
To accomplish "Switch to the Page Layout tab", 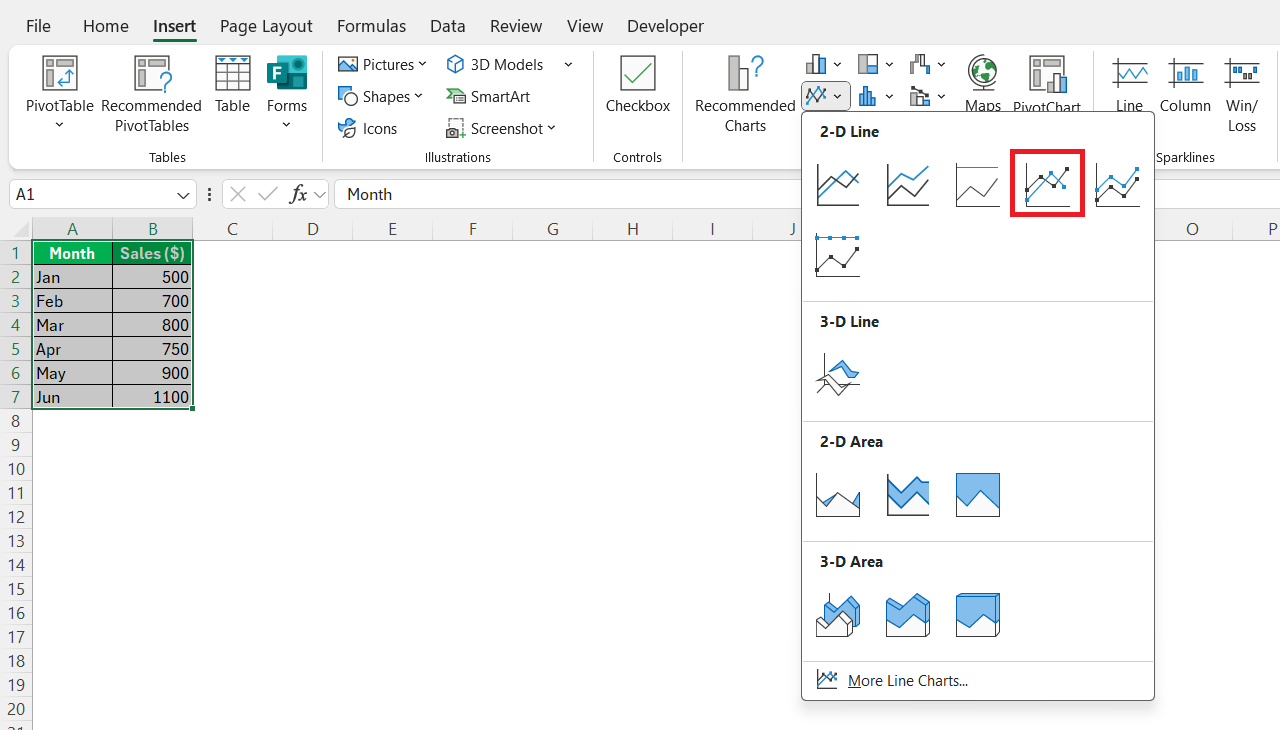I will click(266, 26).
